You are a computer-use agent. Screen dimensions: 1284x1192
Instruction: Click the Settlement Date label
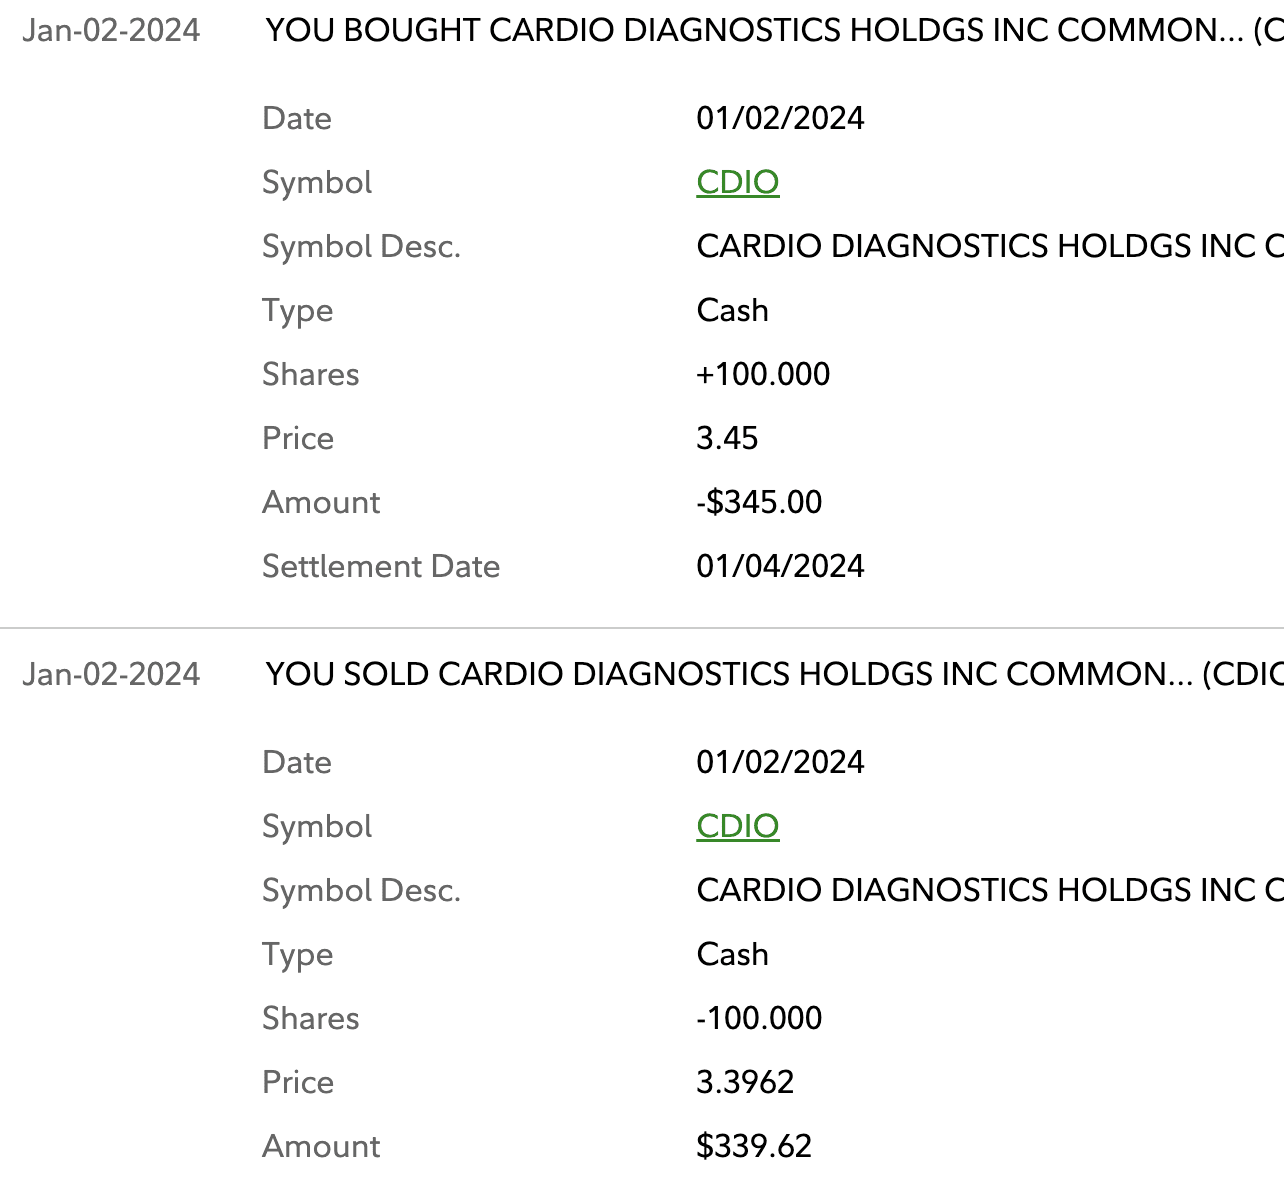point(380,566)
